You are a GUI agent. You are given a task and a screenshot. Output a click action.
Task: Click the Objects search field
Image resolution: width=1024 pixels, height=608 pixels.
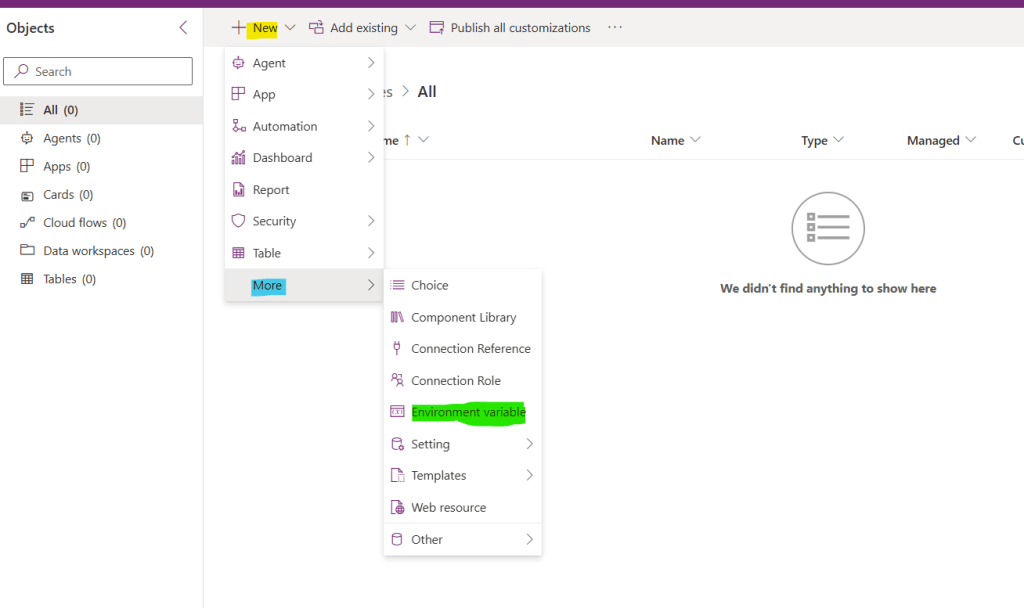pyautogui.click(x=97, y=71)
